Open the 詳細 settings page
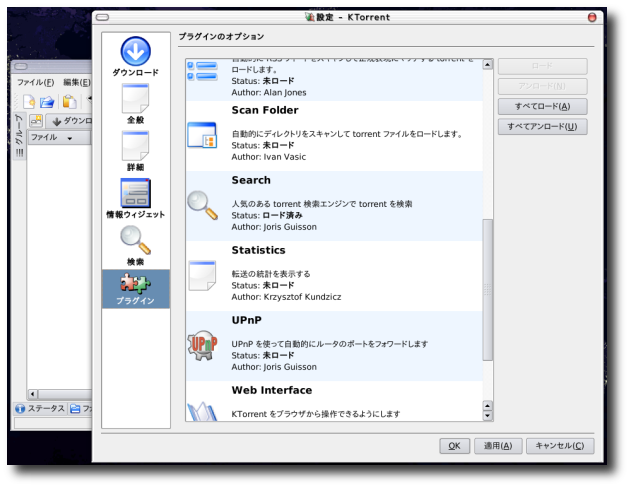Viewport: 630px width, 488px height. pos(135,151)
